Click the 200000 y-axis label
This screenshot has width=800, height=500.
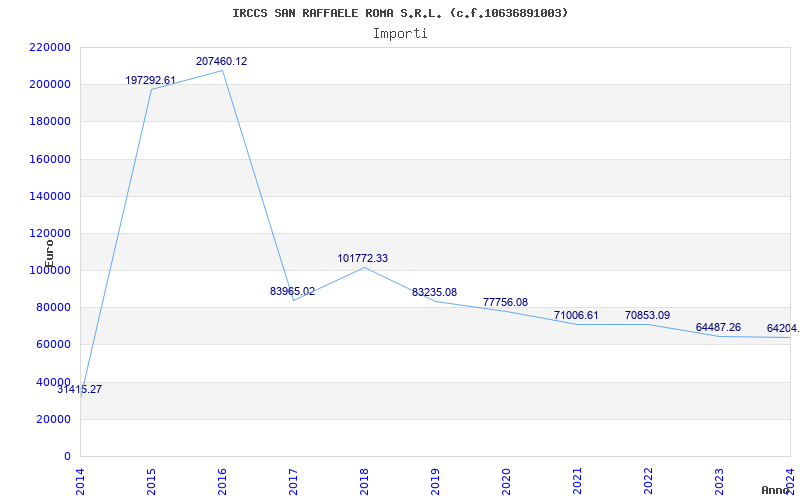click(x=50, y=85)
